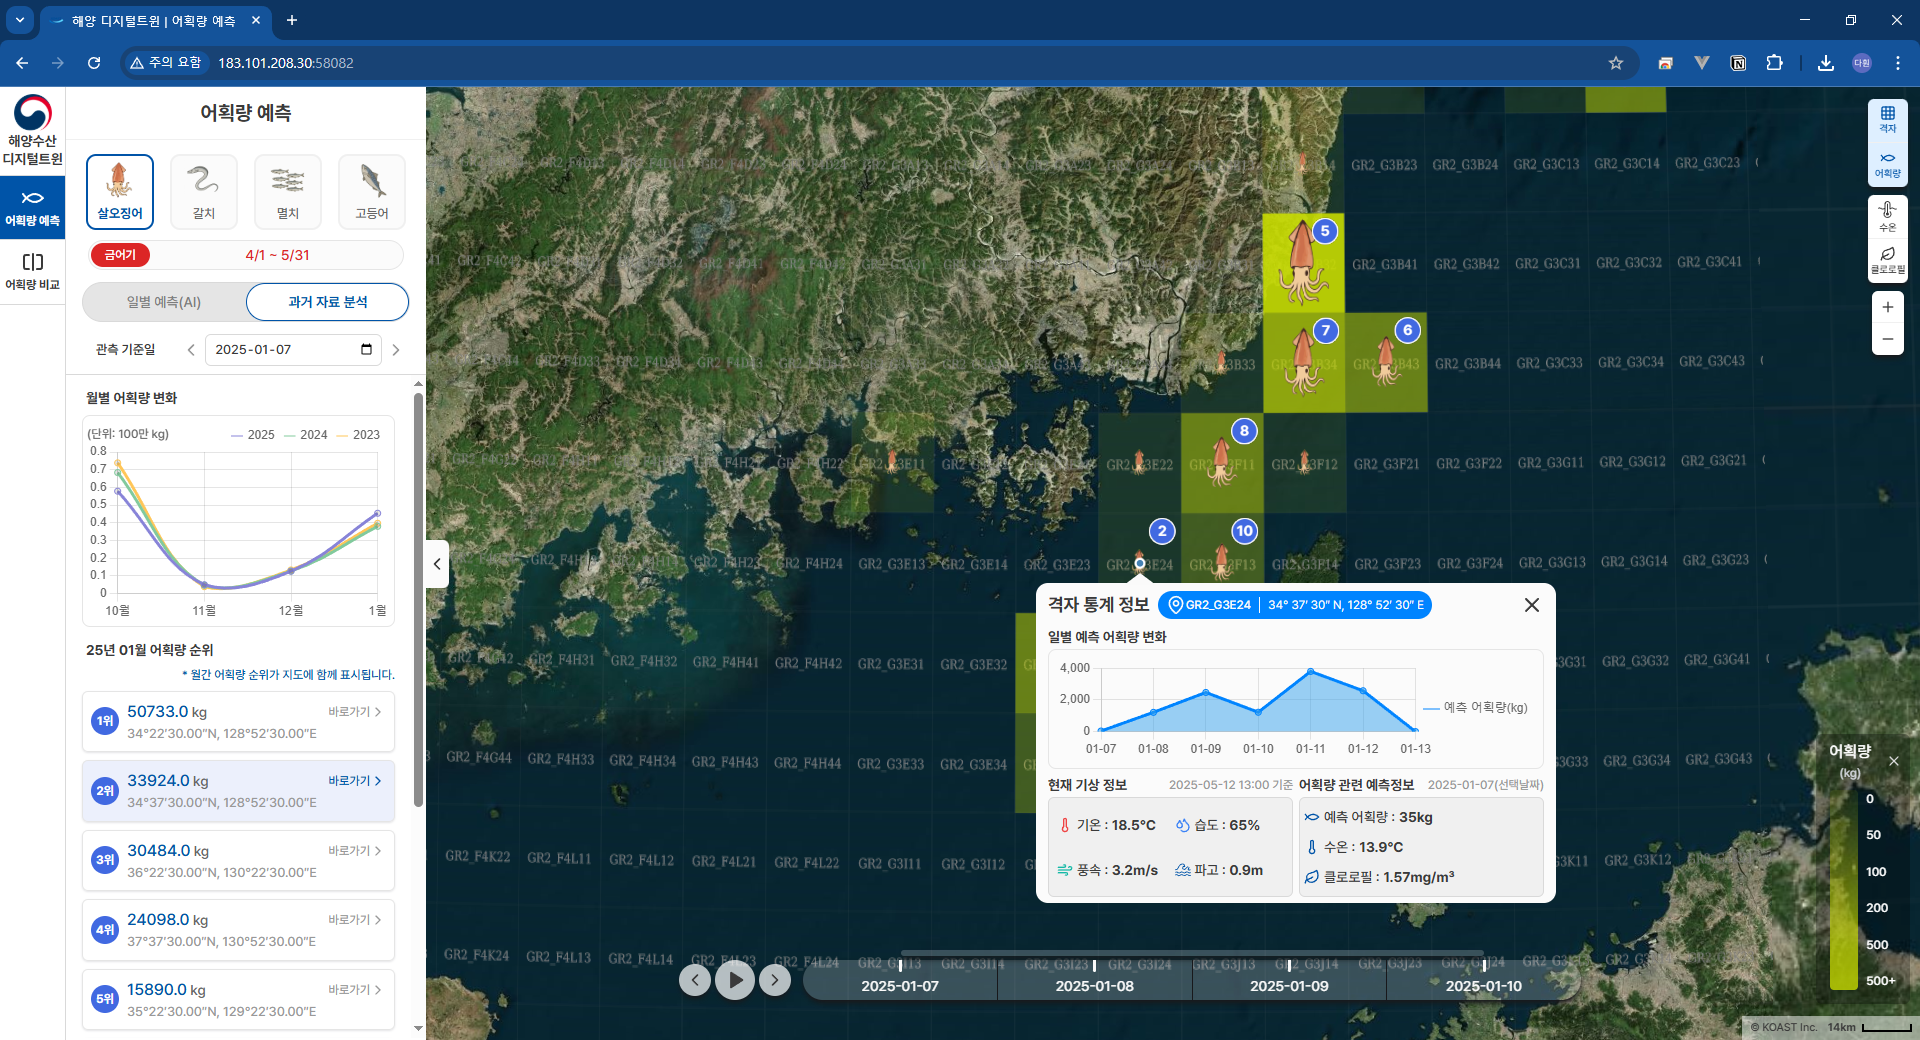
Task: Bookmark this page with star icon
Action: [1615, 63]
